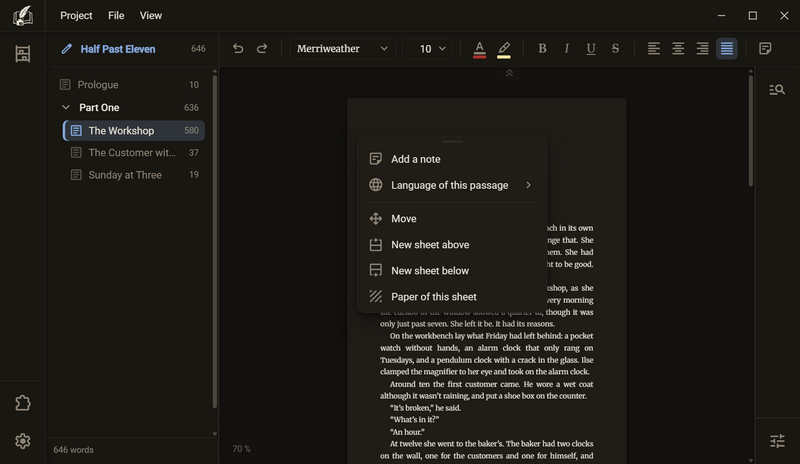Choose Paper of this sheet
The image size is (800, 464).
click(x=452, y=297)
